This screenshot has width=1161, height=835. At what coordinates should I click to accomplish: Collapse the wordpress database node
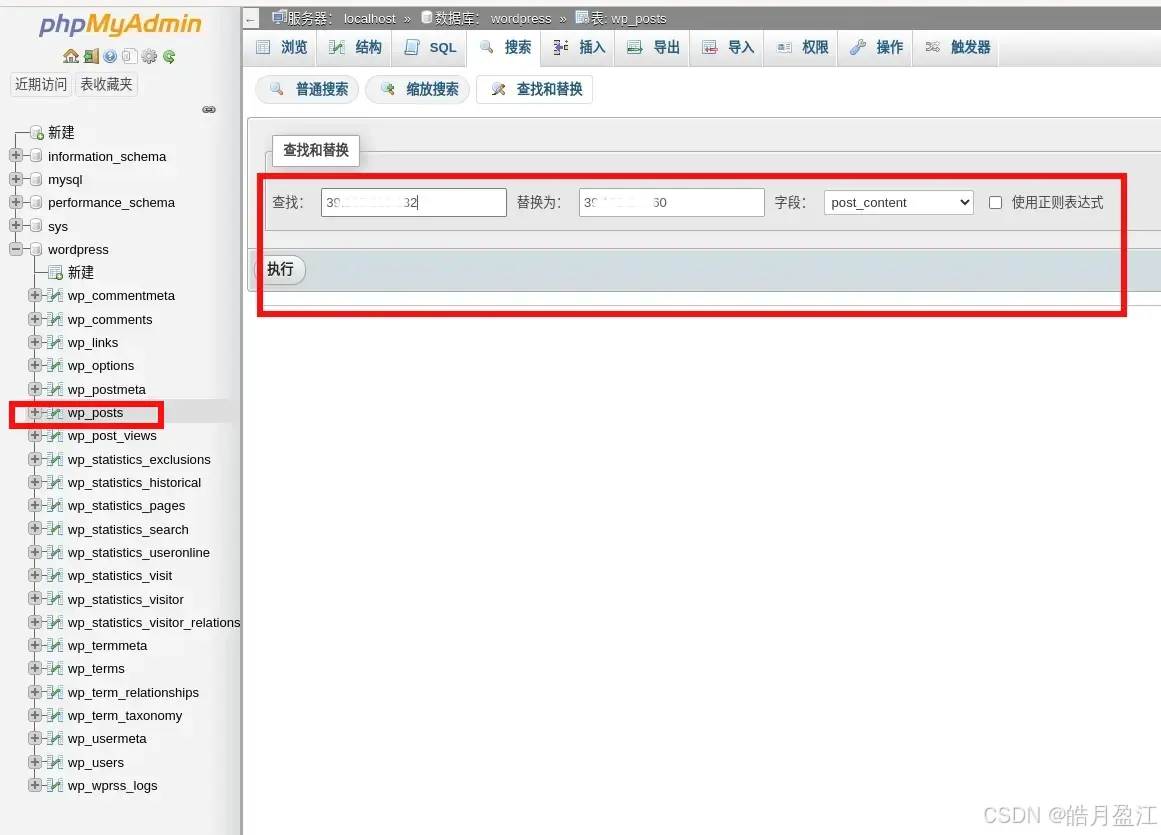click(16, 249)
